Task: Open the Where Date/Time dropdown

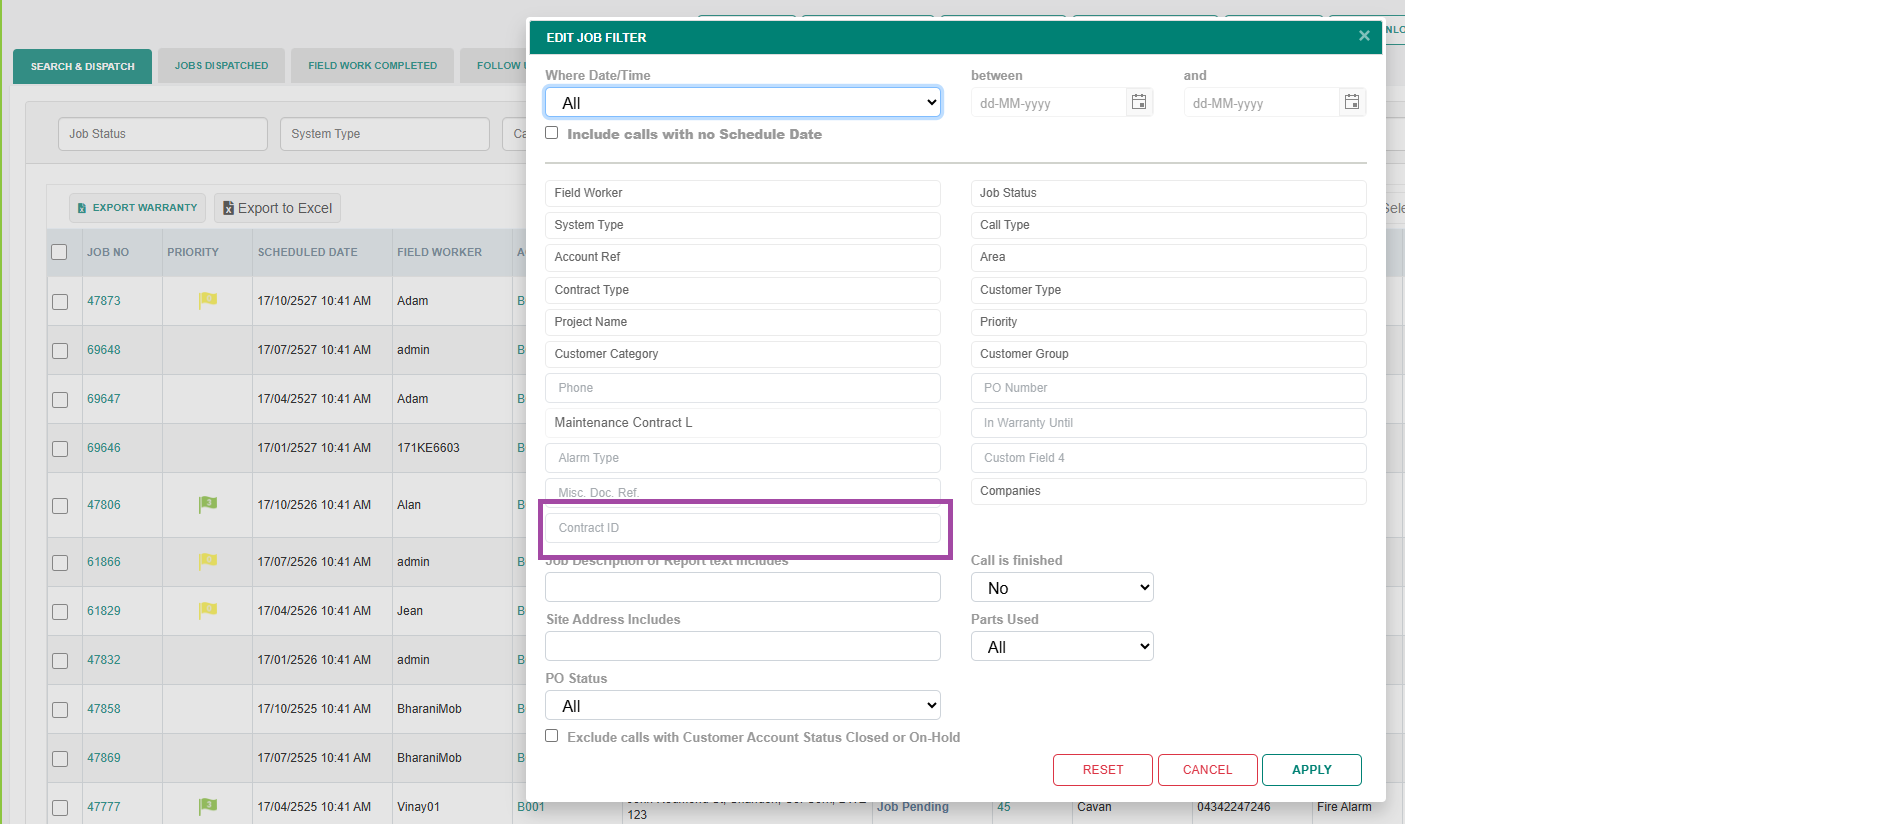Action: click(743, 102)
